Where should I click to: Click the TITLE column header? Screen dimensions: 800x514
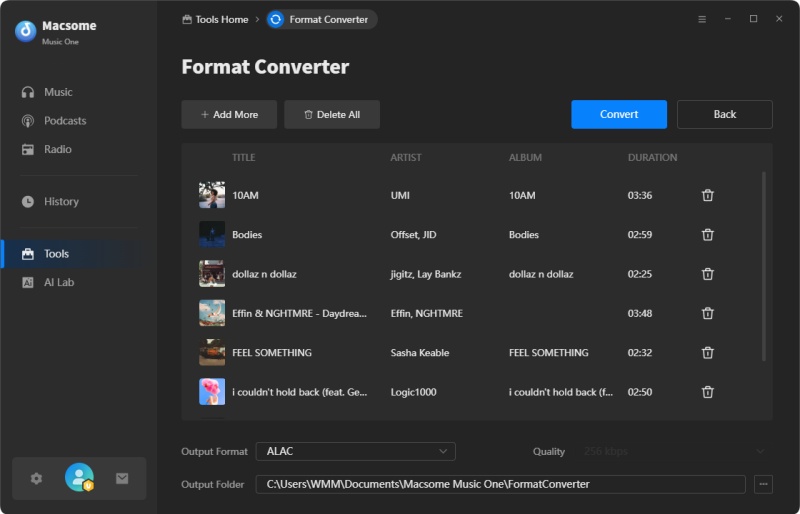coord(243,157)
